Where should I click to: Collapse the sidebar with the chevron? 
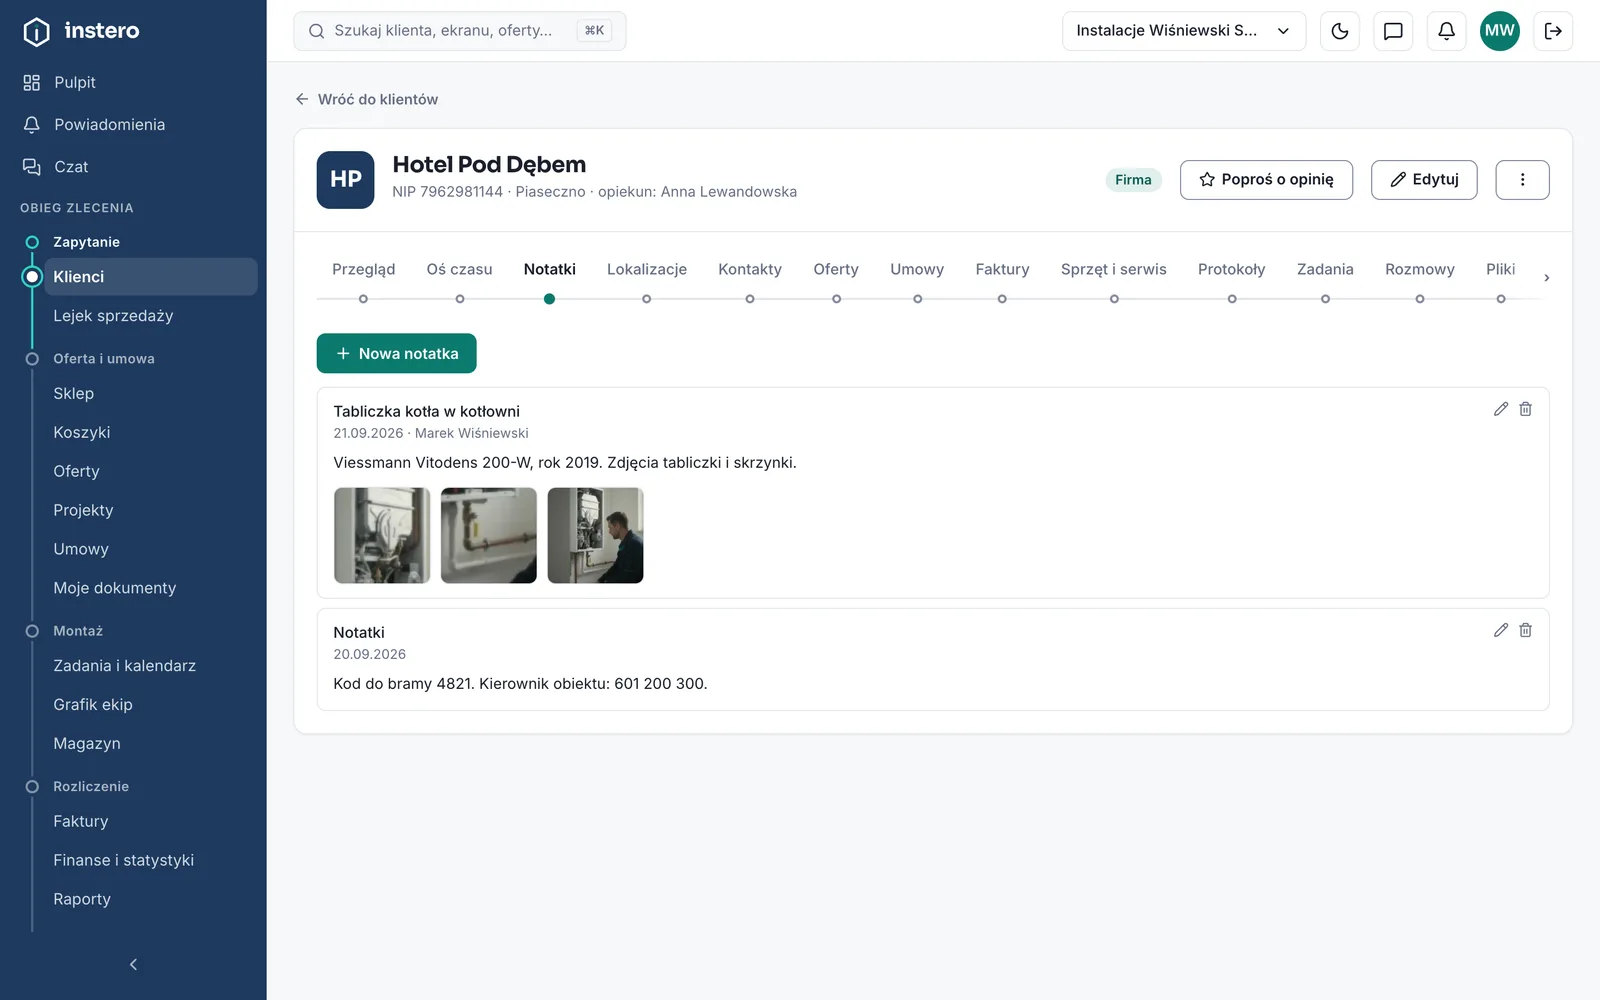tap(133, 965)
